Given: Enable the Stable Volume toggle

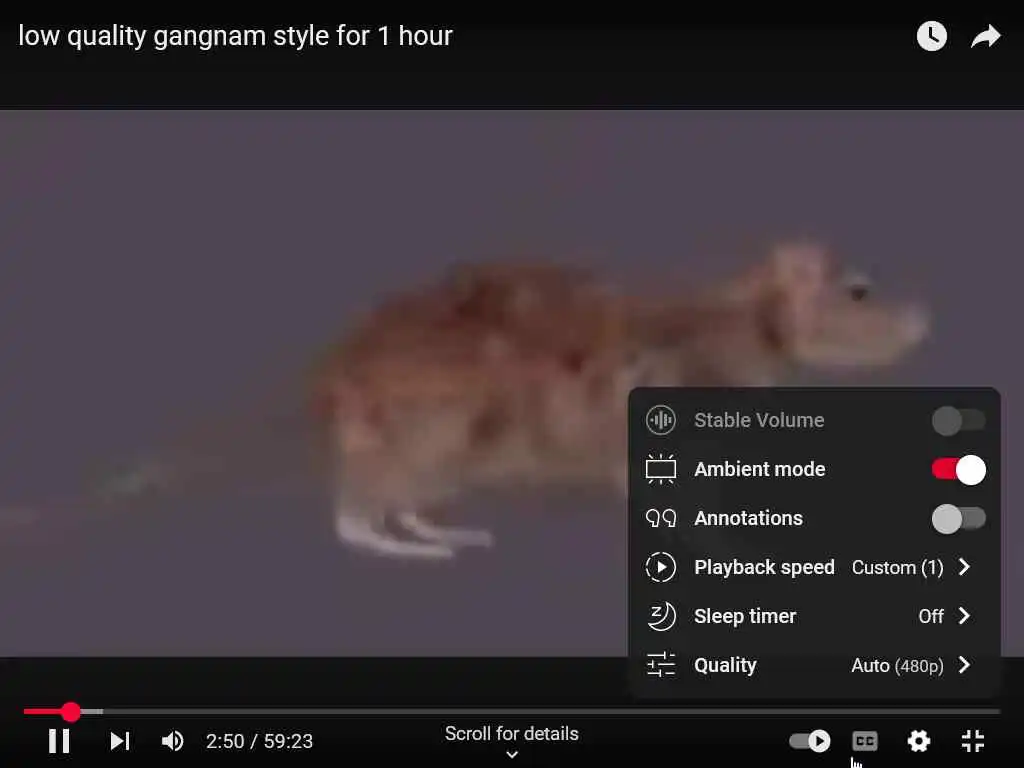Looking at the screenshot, I should pos(958,421).
